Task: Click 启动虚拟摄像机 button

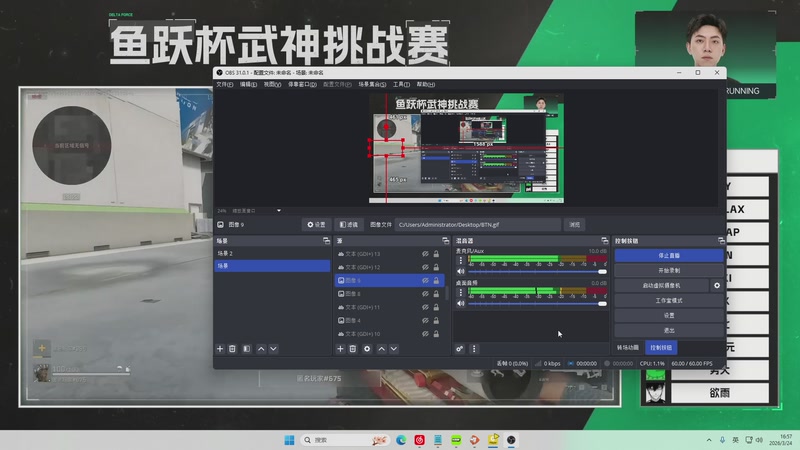Action: [x=661, y=286]
